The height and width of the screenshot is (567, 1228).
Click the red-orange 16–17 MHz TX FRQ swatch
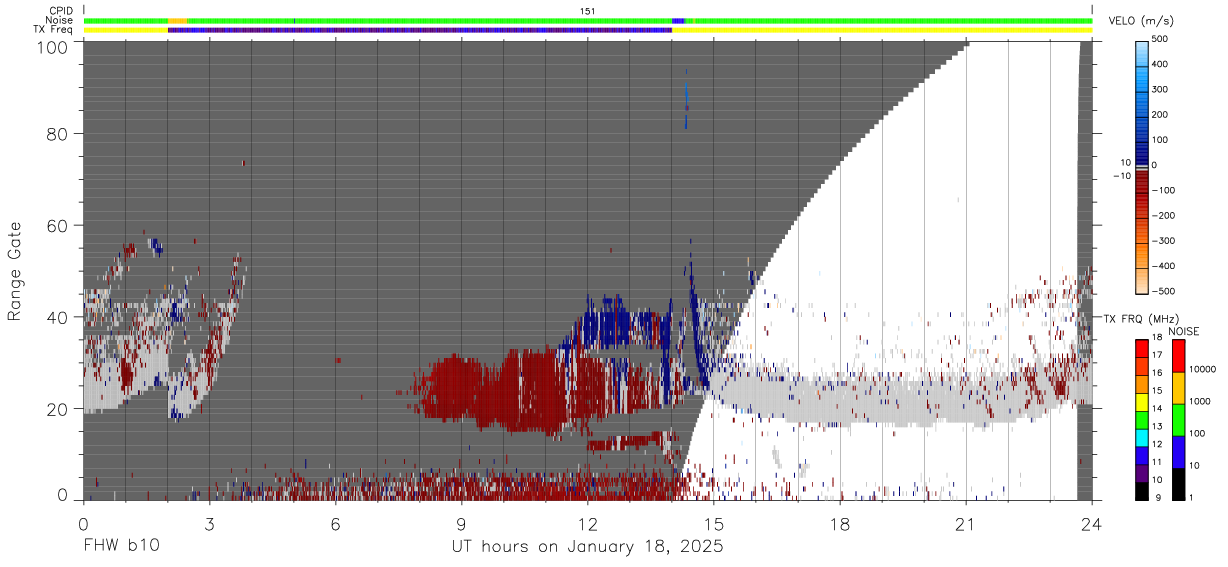pos(1142,366)
